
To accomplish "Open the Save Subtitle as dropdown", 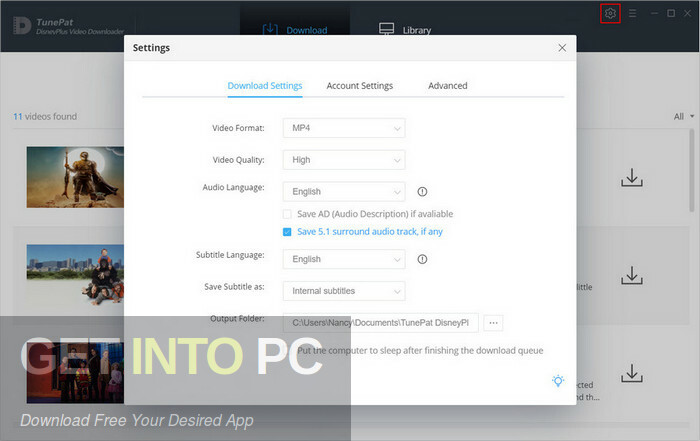I will [344, 291].
